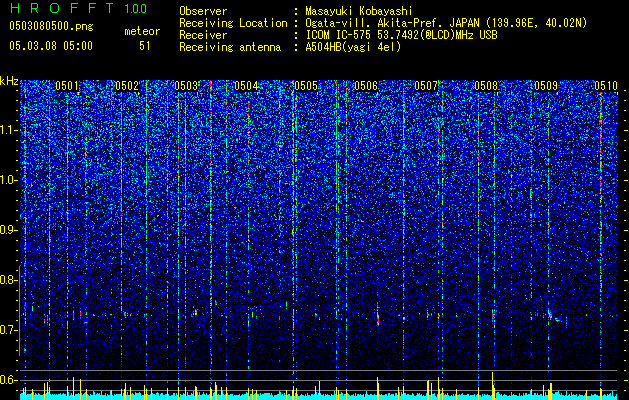629x400 pixels.
Task: Click the 0.6 frequency axis label
Action: (8, 380)
